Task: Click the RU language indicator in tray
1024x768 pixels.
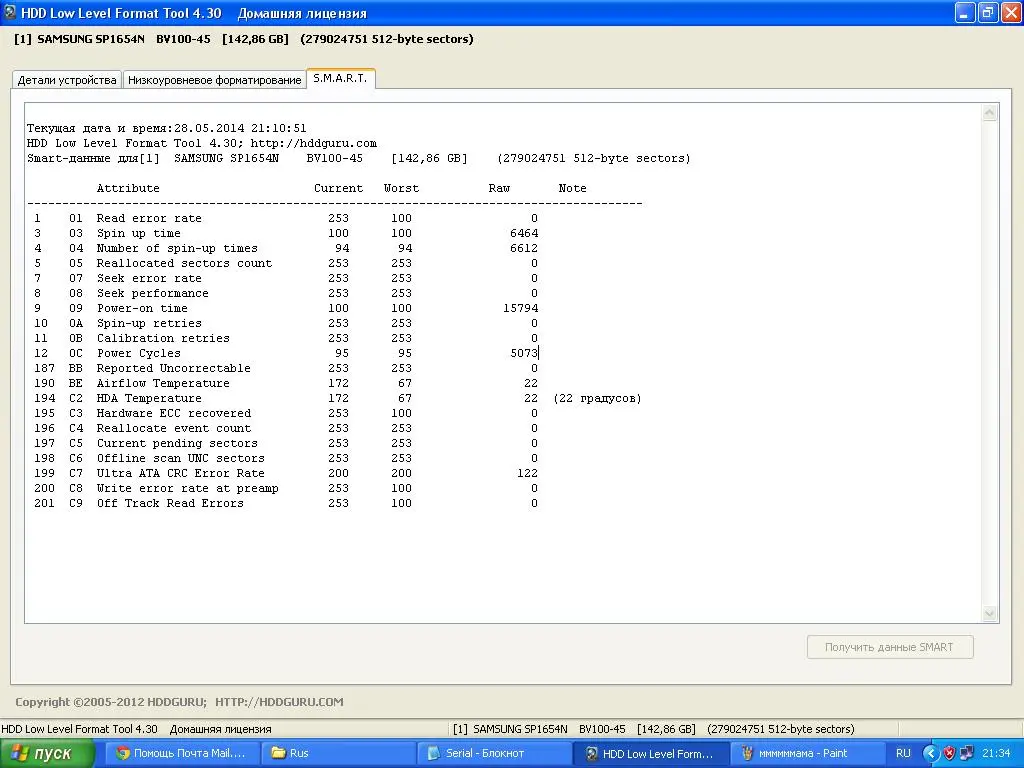Action: tap(903, 753)
